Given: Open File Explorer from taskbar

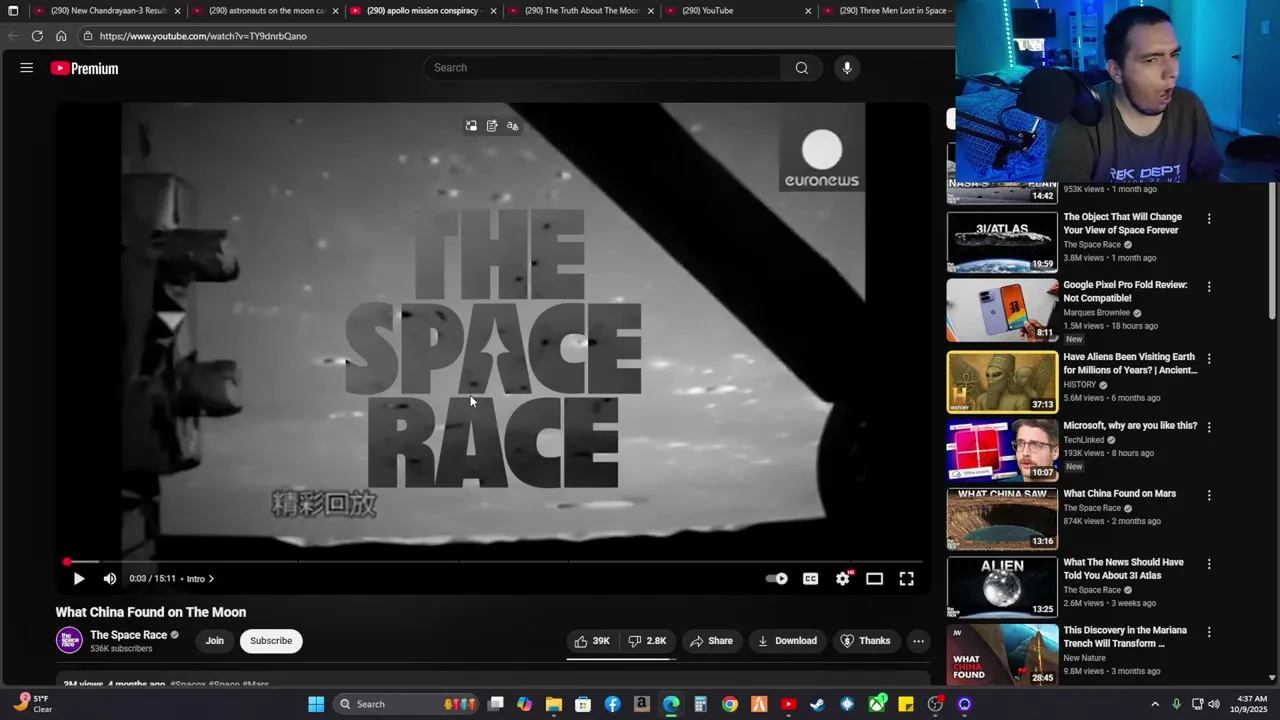Looking at the screenshot, I should pos(554,704).
